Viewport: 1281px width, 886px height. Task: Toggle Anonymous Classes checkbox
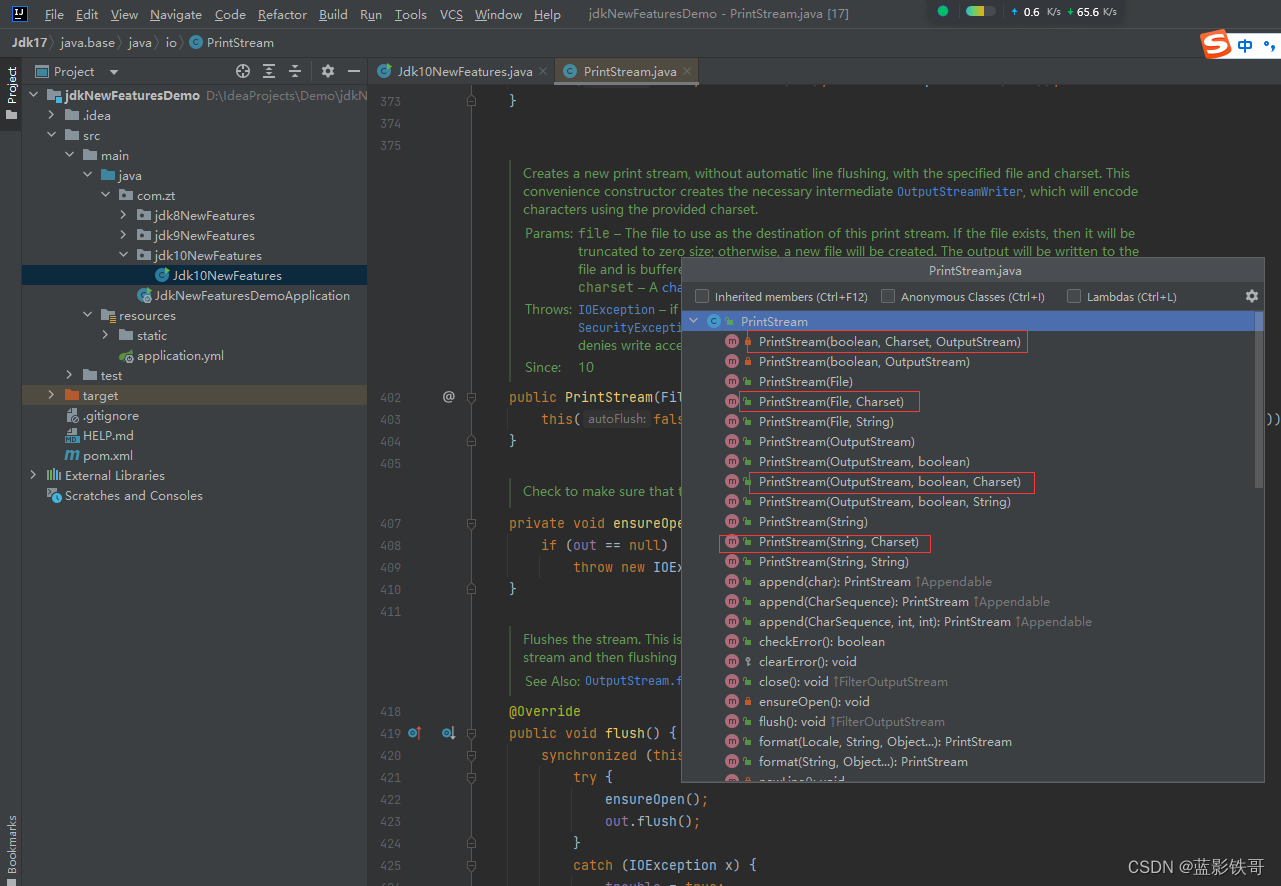coord(888,296)
